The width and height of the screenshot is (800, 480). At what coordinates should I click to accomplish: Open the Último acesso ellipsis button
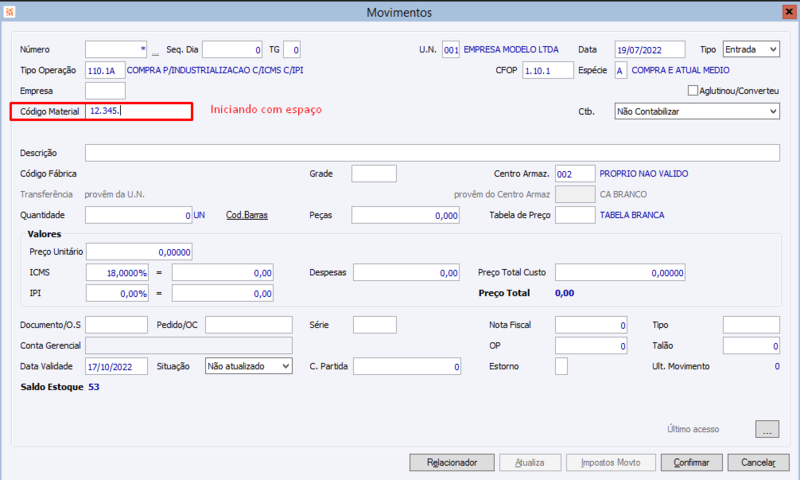point(767,429)
